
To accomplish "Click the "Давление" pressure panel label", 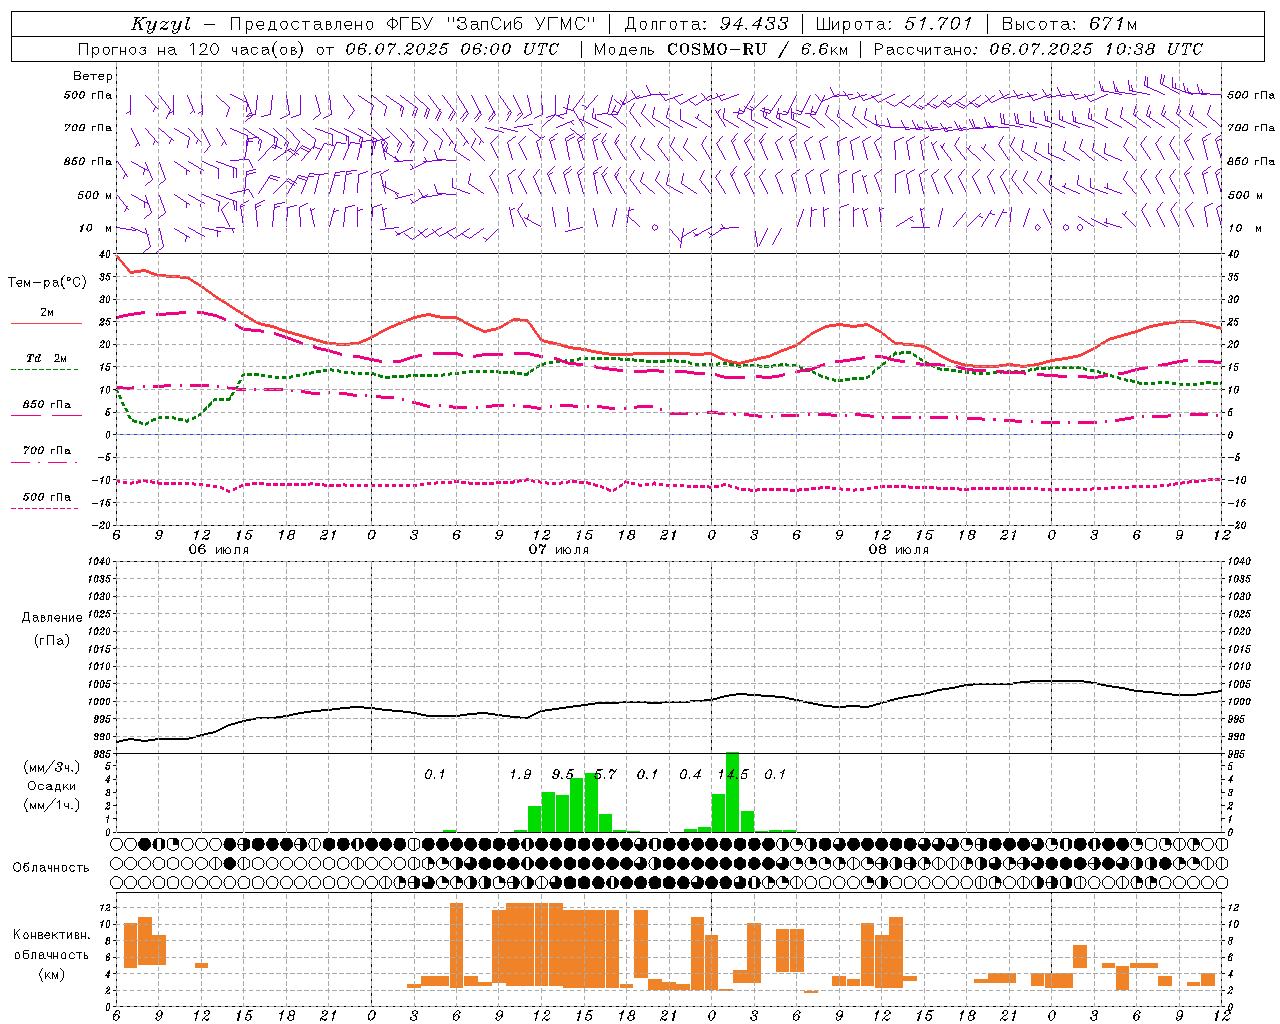I will point(52,618).
